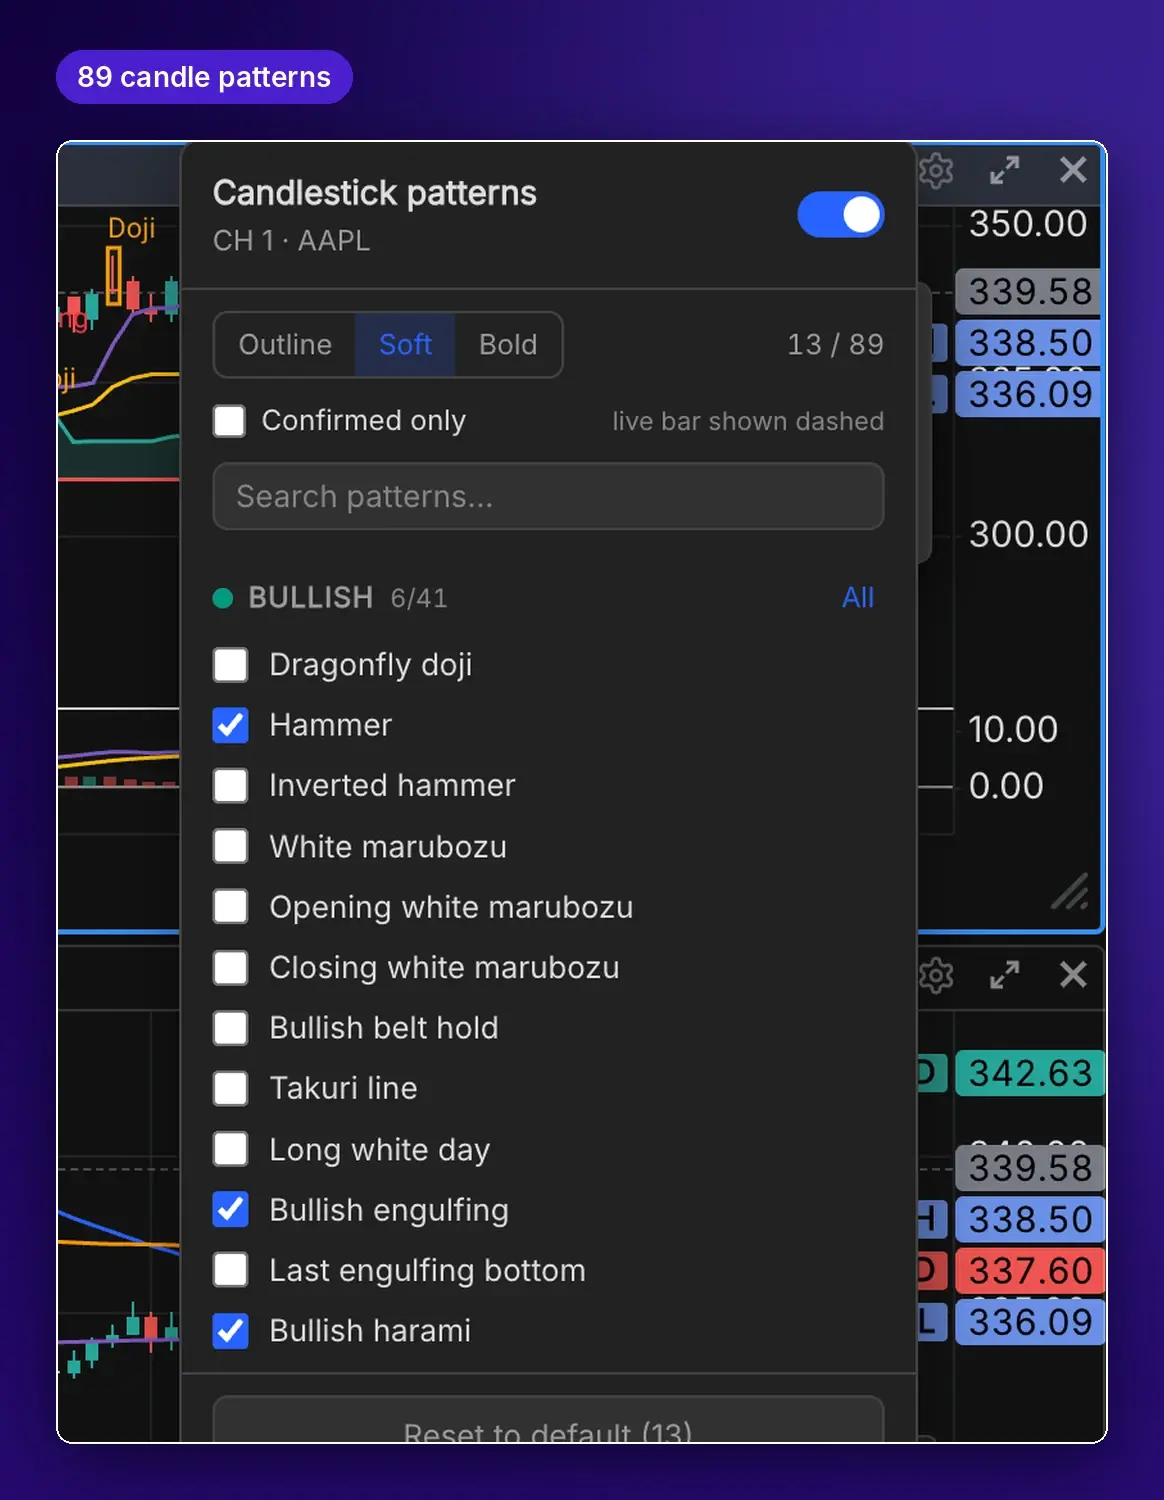Open settings gear in upper chart panel

937,171
